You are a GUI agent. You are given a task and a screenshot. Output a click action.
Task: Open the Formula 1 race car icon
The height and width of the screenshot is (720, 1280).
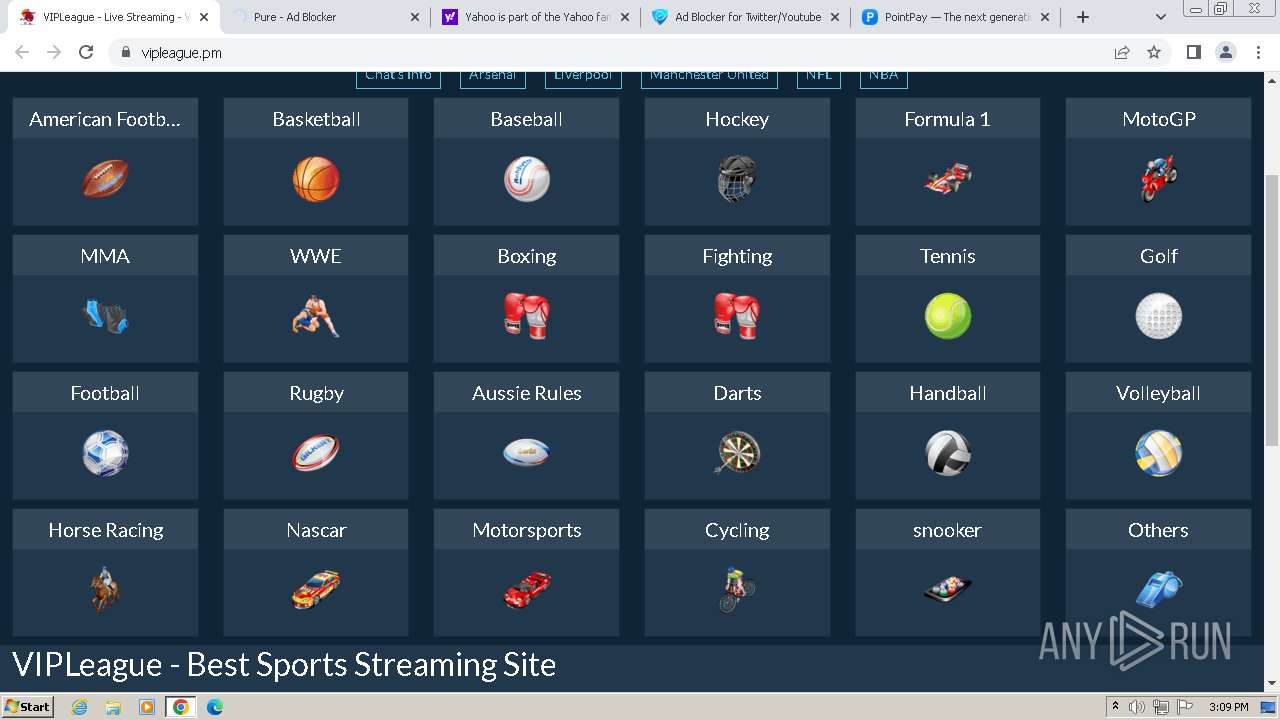click(x=948, y=180)
